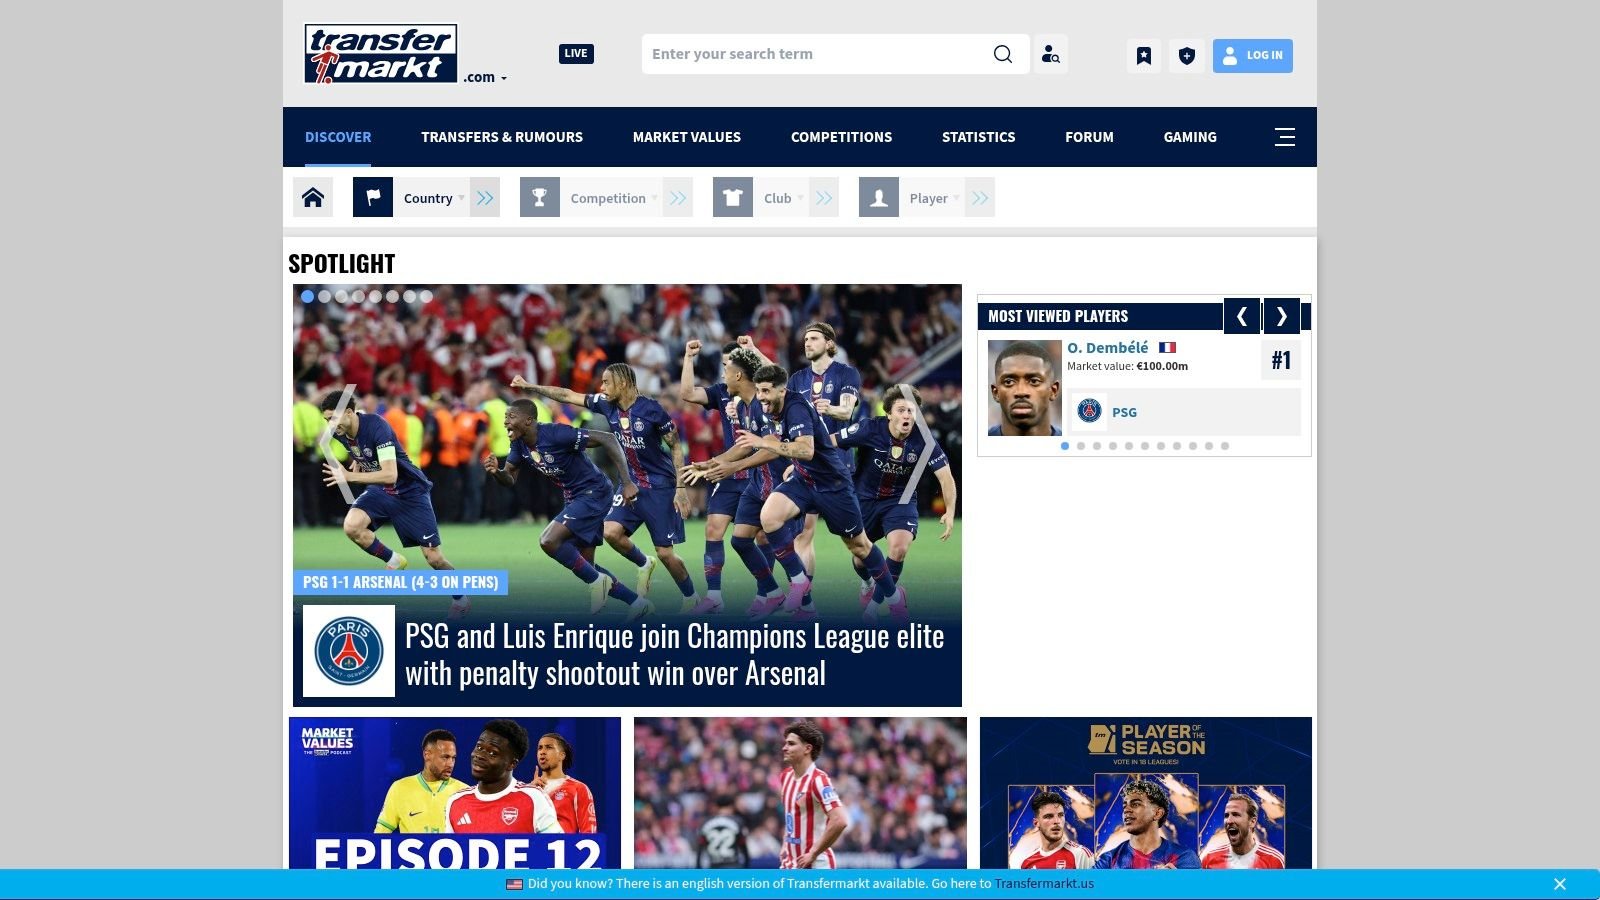Open the .com domain selector
Viewport: 1600px width, 900px height.
point(485,77)
